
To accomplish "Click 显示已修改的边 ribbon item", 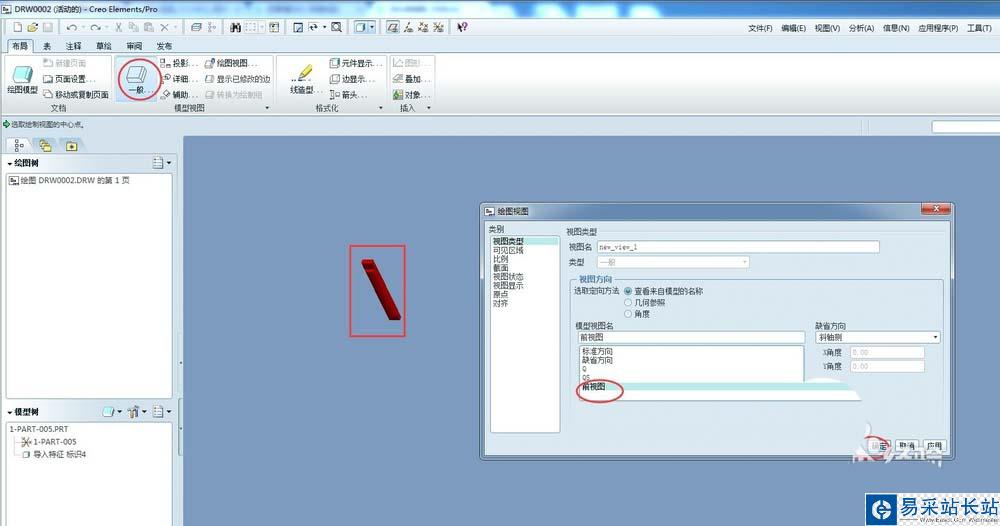I will pos(238,79).
